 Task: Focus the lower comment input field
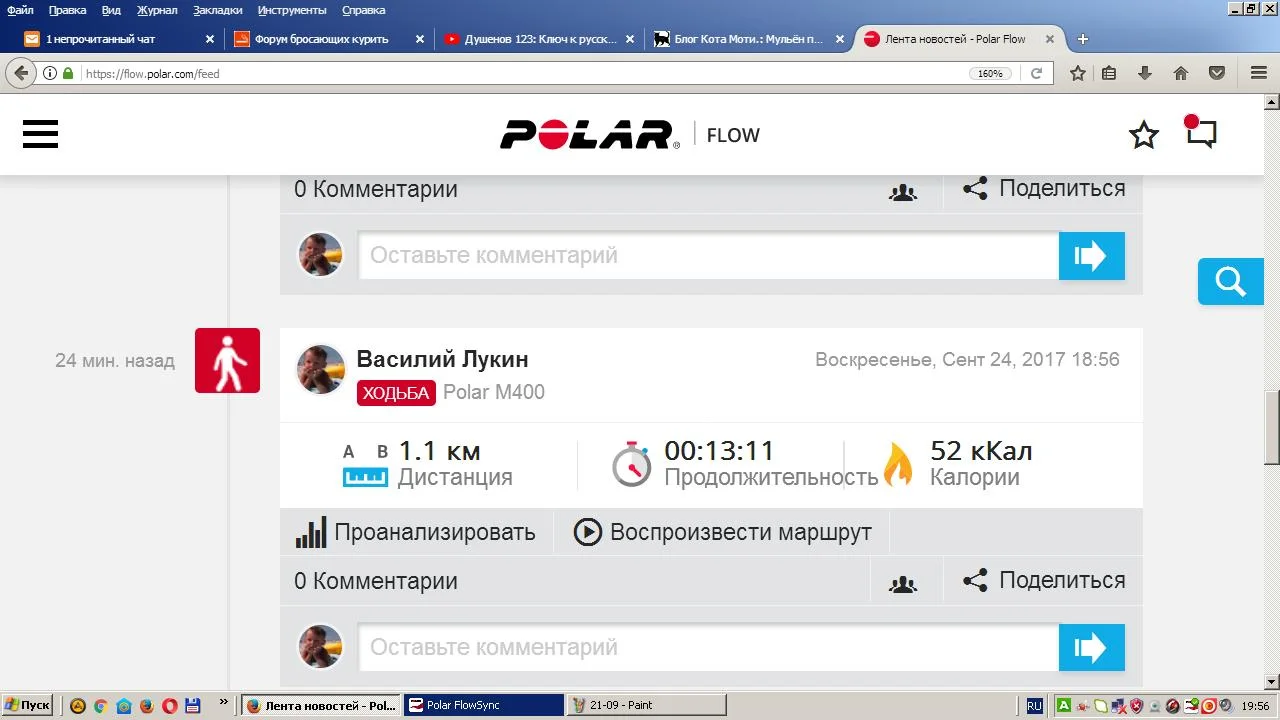pyautogui.click(x=709, y=648)
